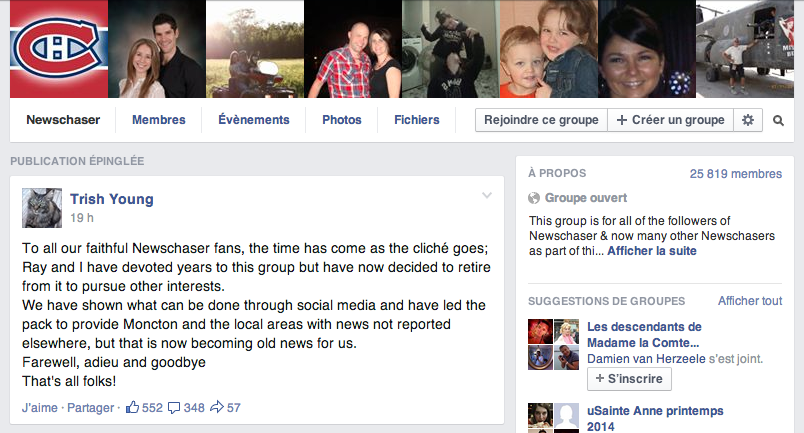This screenshot has height=433, width=804.
Task: Open the Évènements tab
Action: click(x=254, y=120)
